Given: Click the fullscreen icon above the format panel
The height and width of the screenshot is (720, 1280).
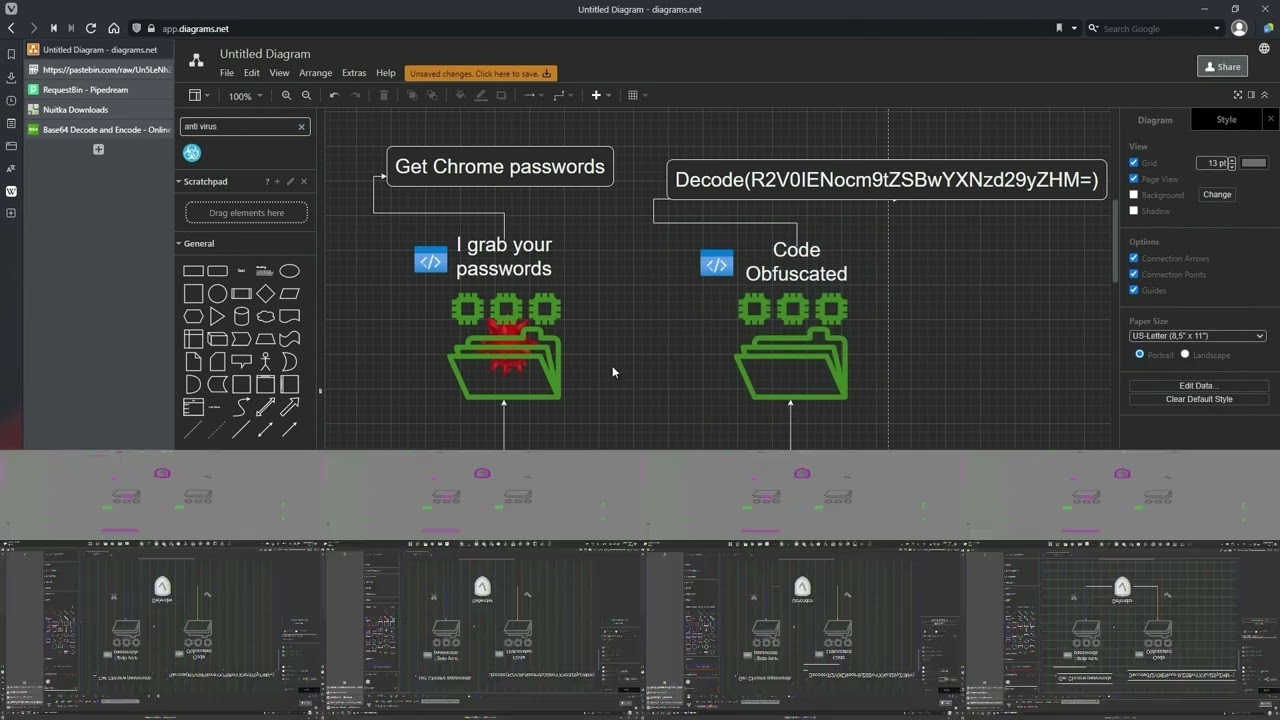Looking at the screenshot, I should (1238, 95).
